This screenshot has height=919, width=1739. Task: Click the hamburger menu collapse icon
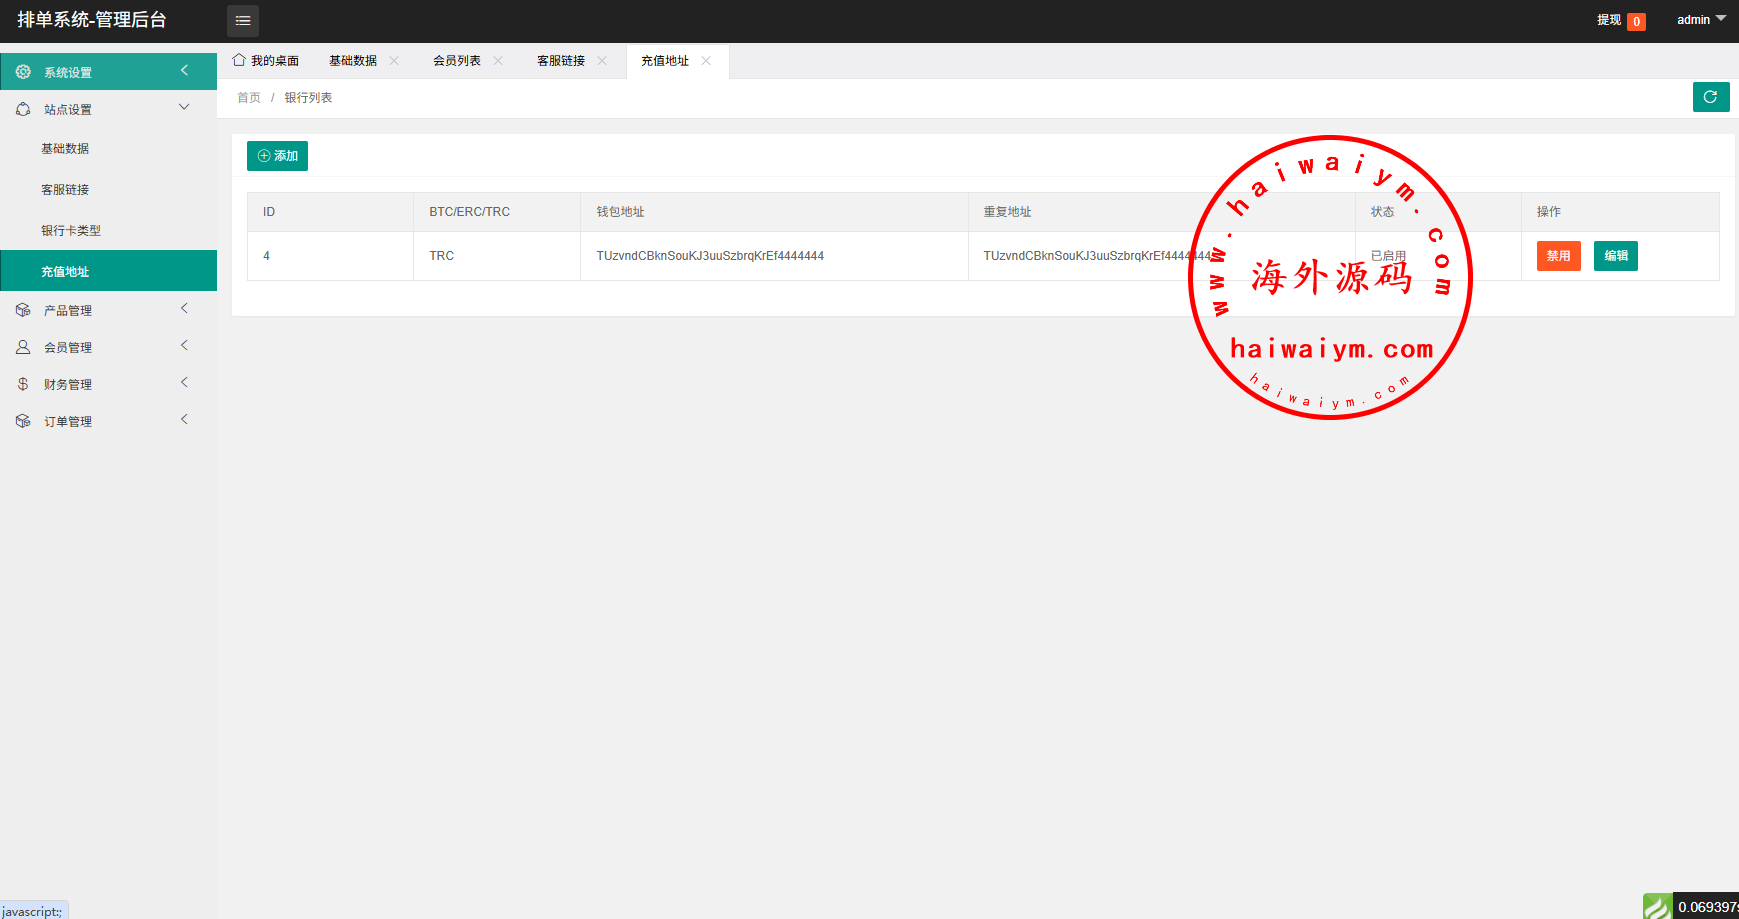[243, 20]
